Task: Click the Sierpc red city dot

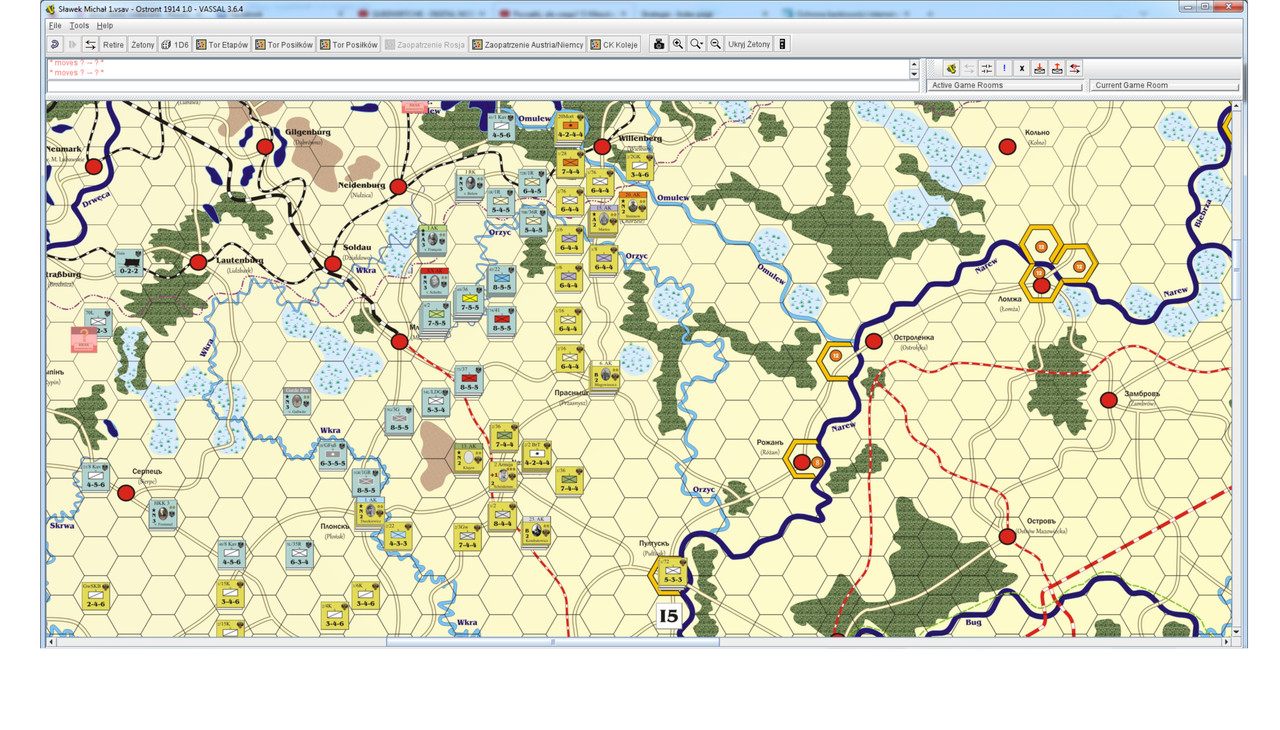Action: (x=126, y=493)
